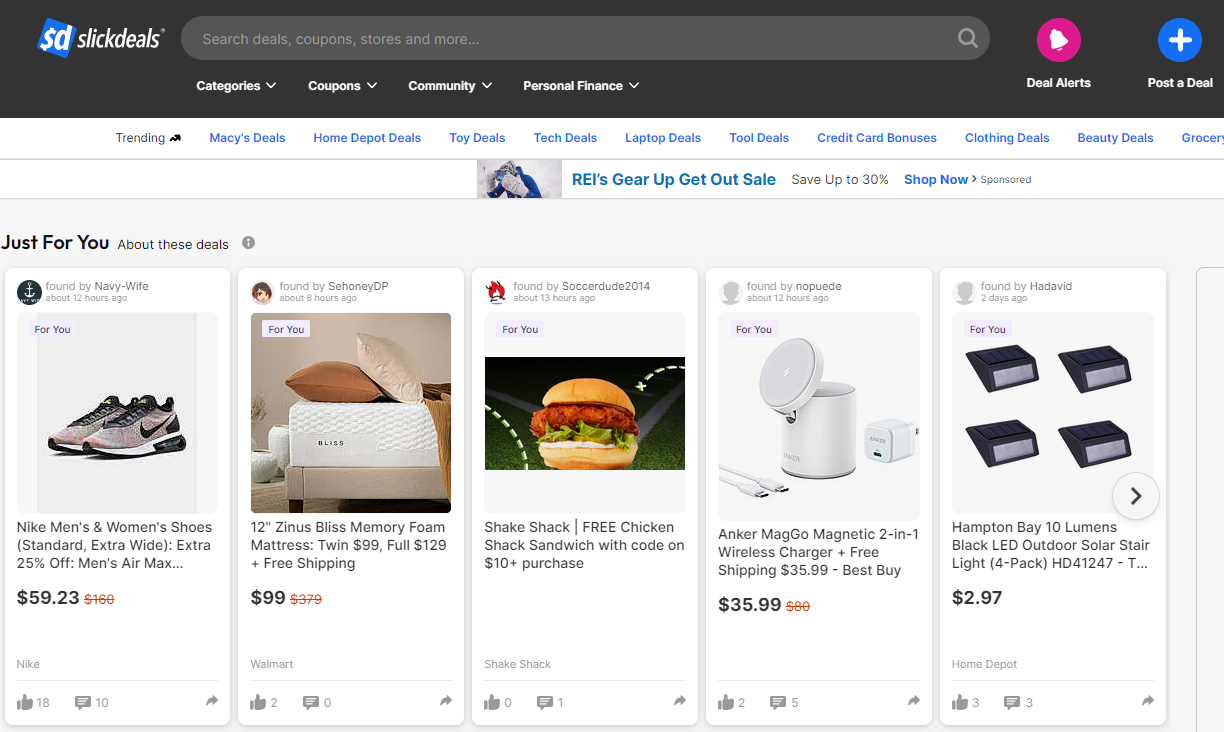Open the Community dropdown menu

coord(450,86)
